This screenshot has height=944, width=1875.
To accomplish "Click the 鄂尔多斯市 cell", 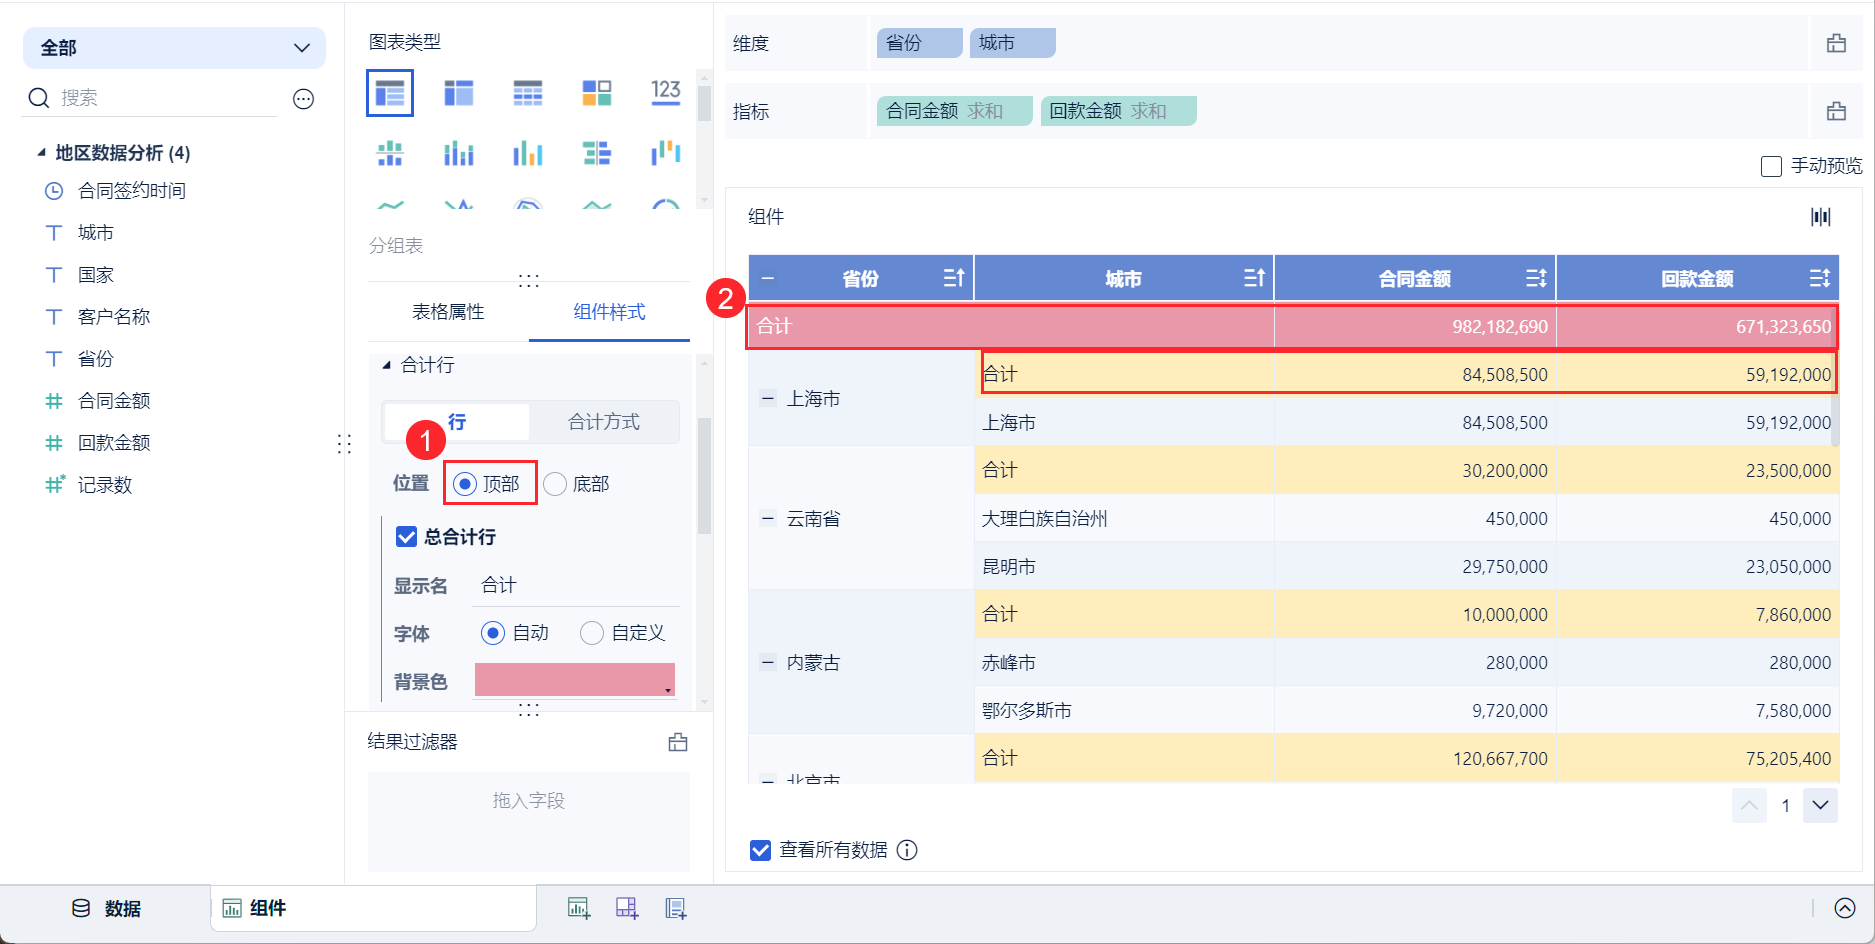I will coord(1124,711).
